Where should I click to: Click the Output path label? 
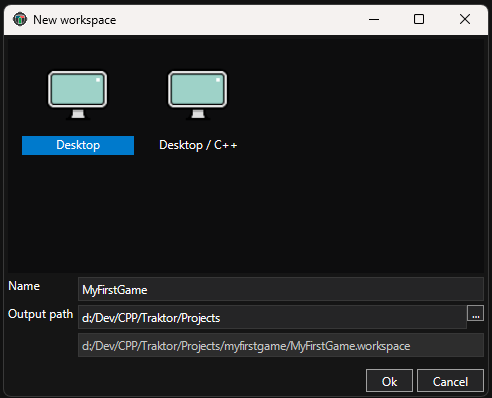coord(40,314)
